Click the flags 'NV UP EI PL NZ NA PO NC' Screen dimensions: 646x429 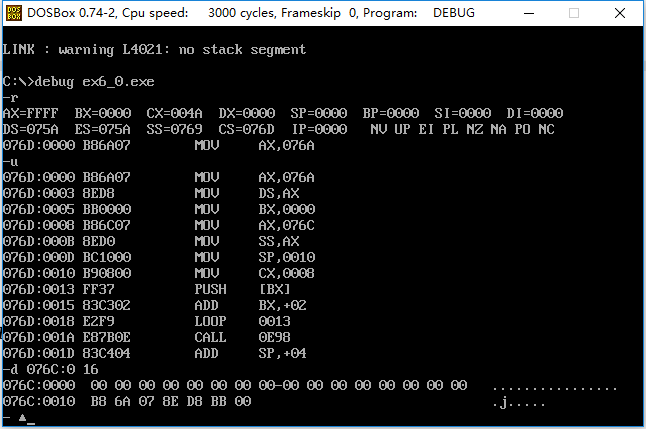point(462,129)
